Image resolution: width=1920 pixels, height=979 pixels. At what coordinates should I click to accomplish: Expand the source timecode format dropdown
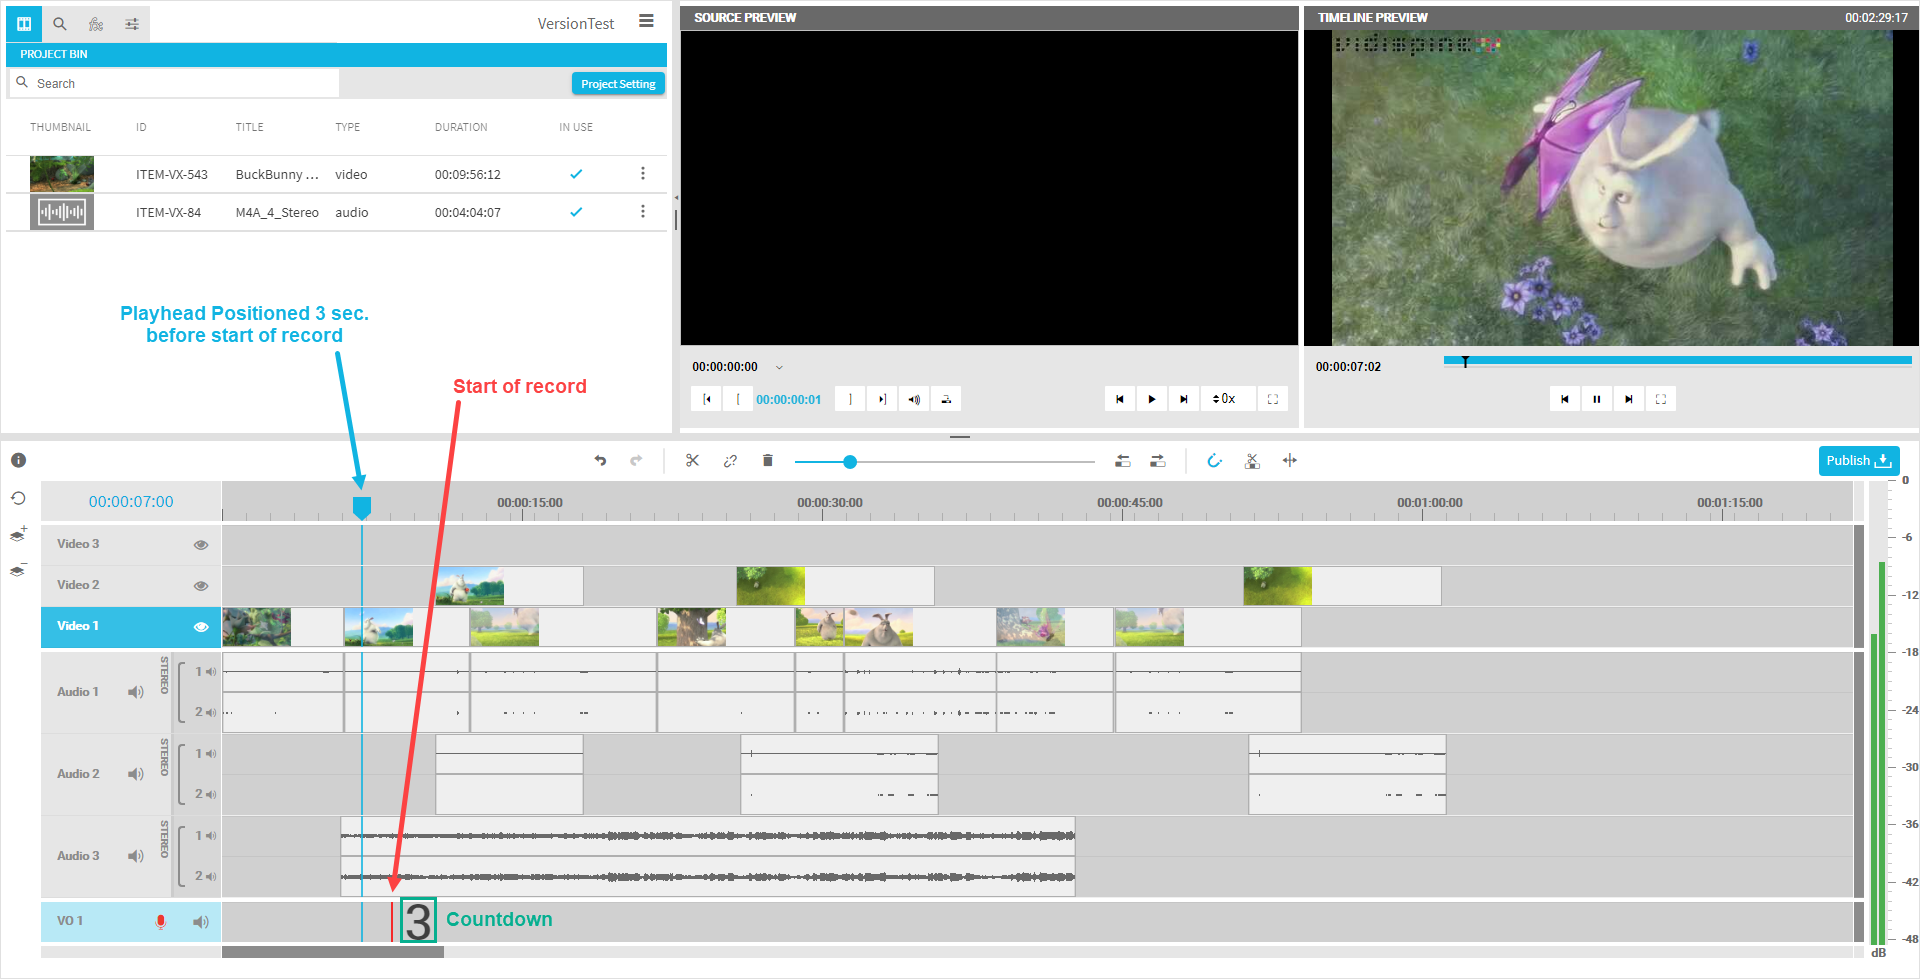click(779, 367)
